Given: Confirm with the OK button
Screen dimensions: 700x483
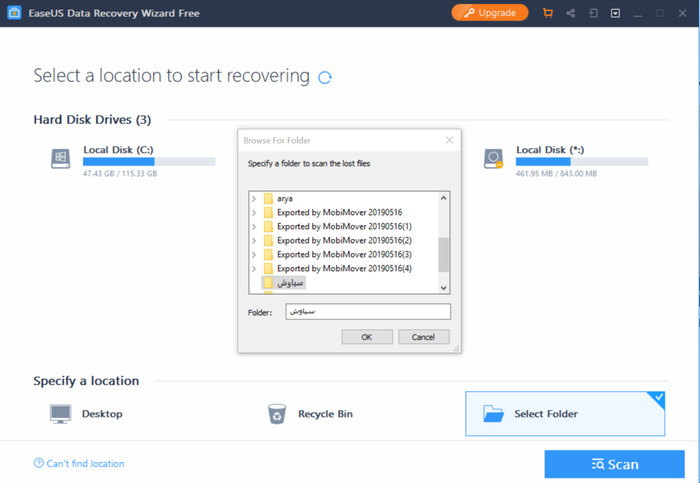Looking at the screenshot, I should [367, 337].
